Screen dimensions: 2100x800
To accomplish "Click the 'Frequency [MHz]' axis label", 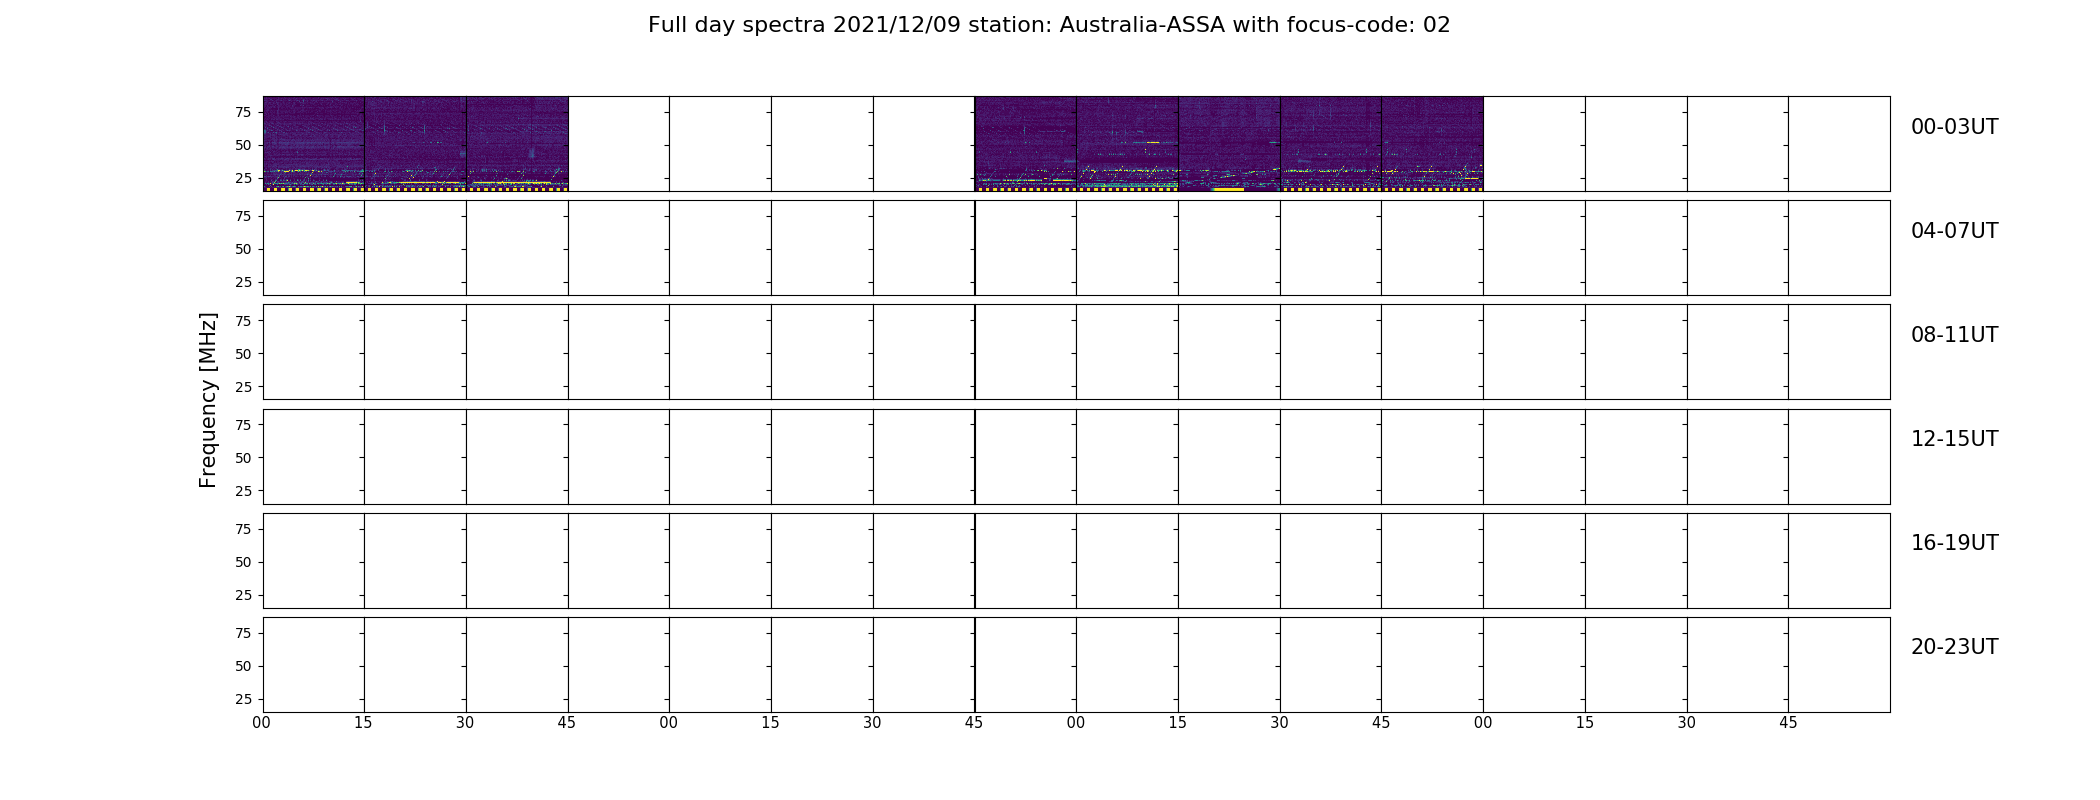I will click(x=208, y=400).
